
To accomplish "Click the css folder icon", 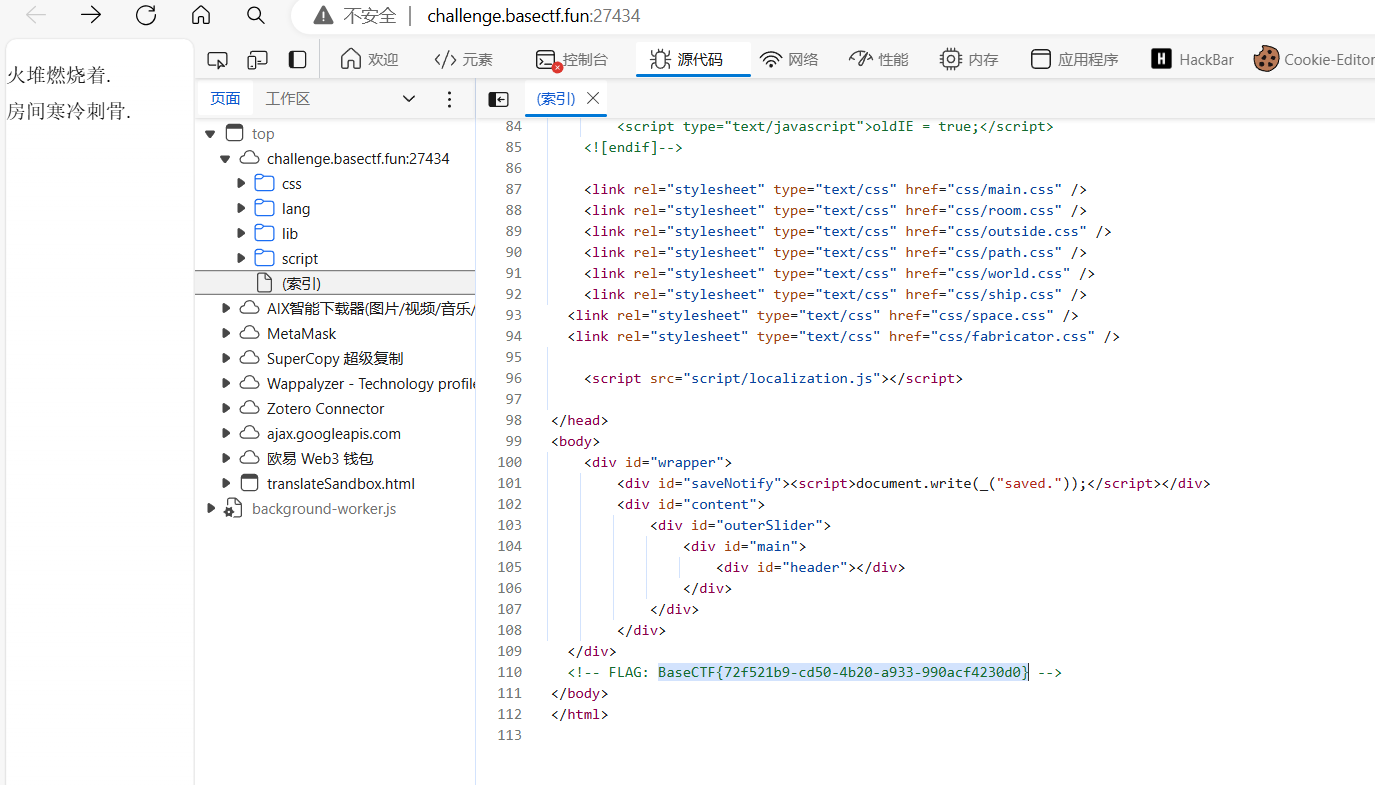I will pos(264,183).
